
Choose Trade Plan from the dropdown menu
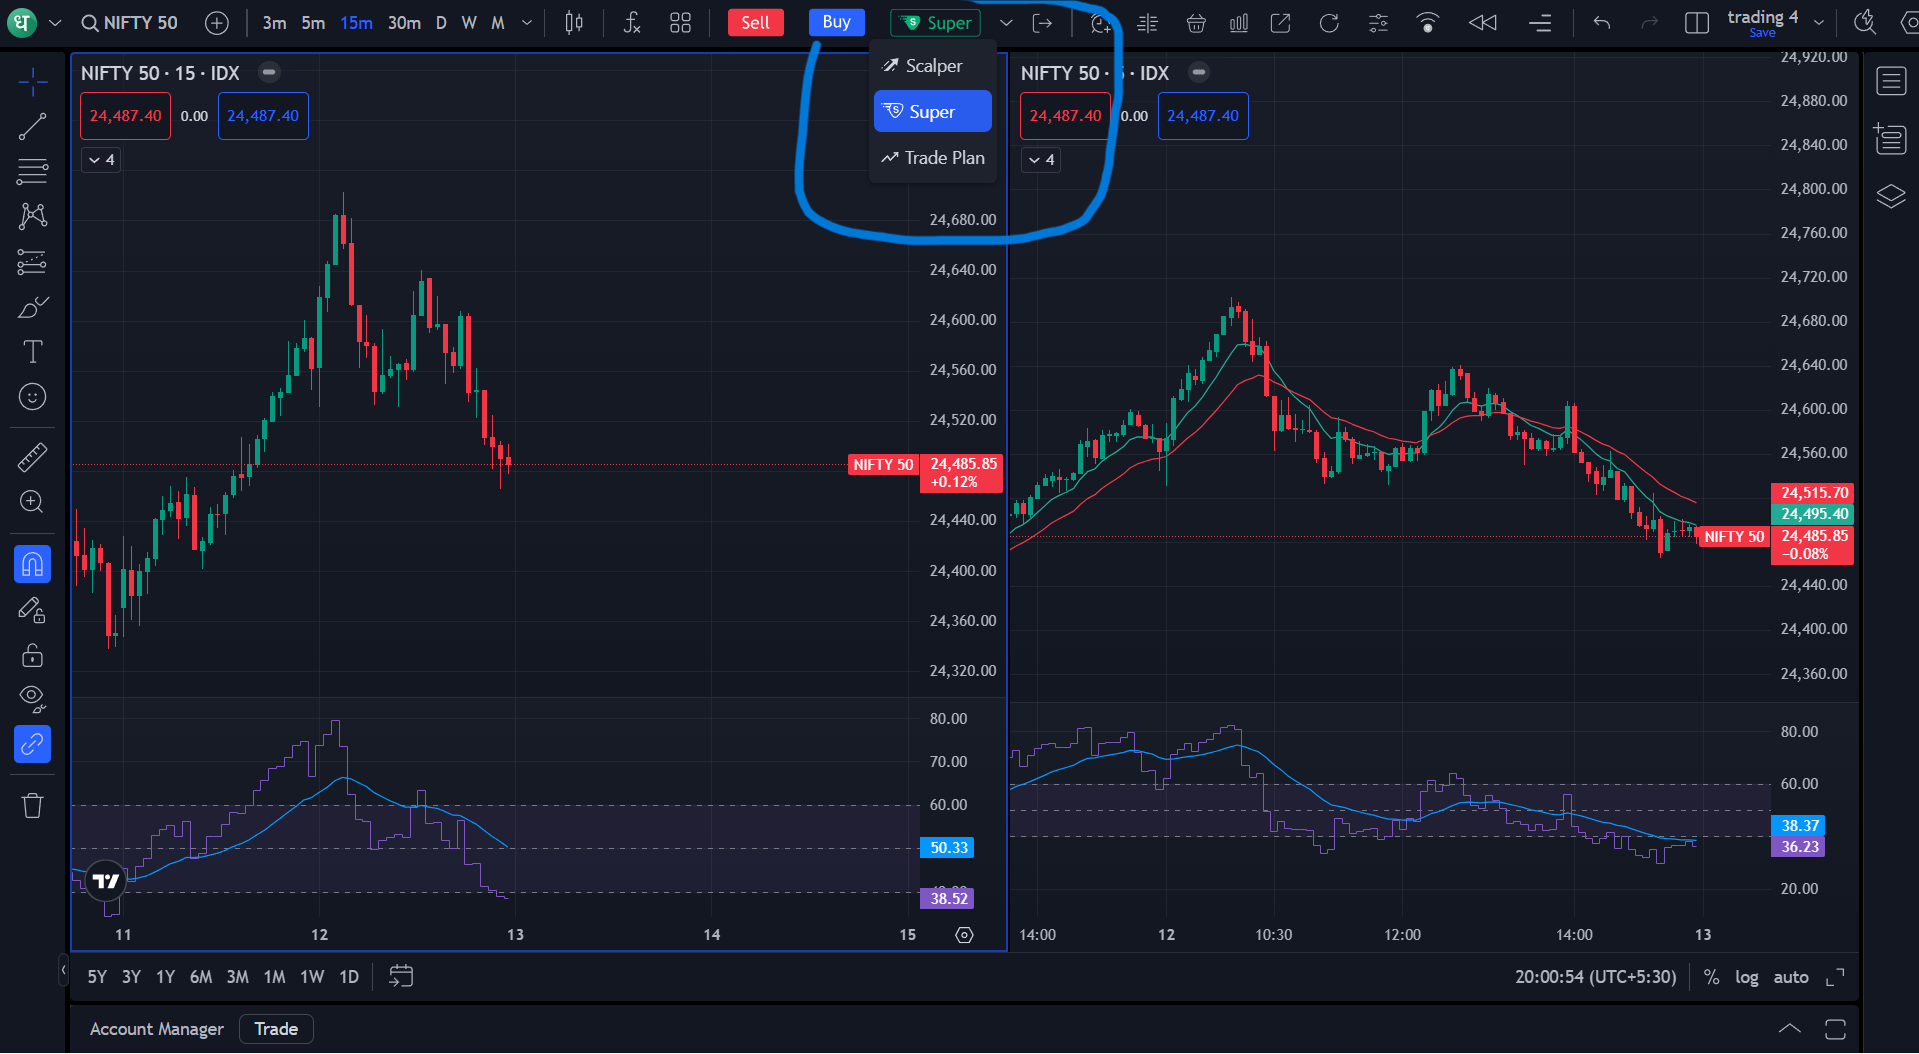[932, 158]
